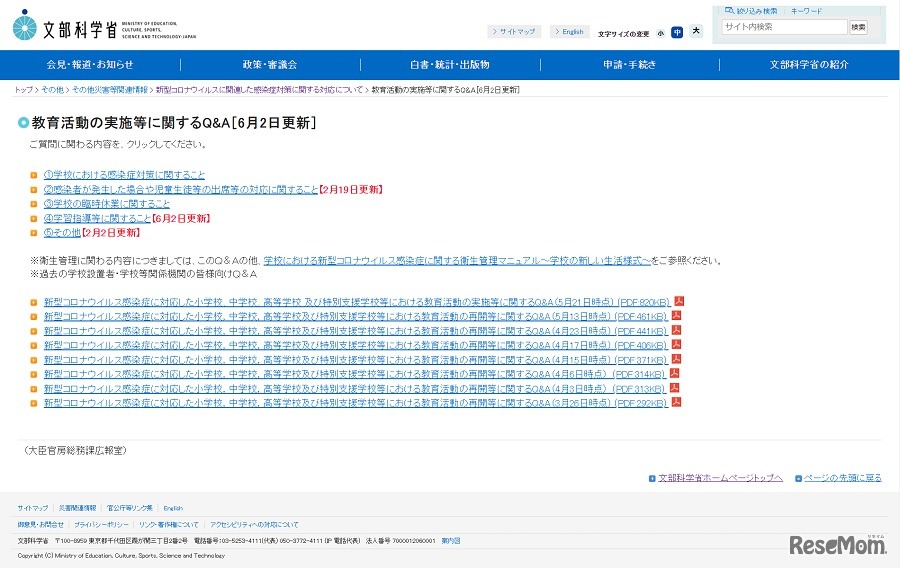Open footer 災害関連情報 link
Screen dimensions: 900x568
click(77, 508)
